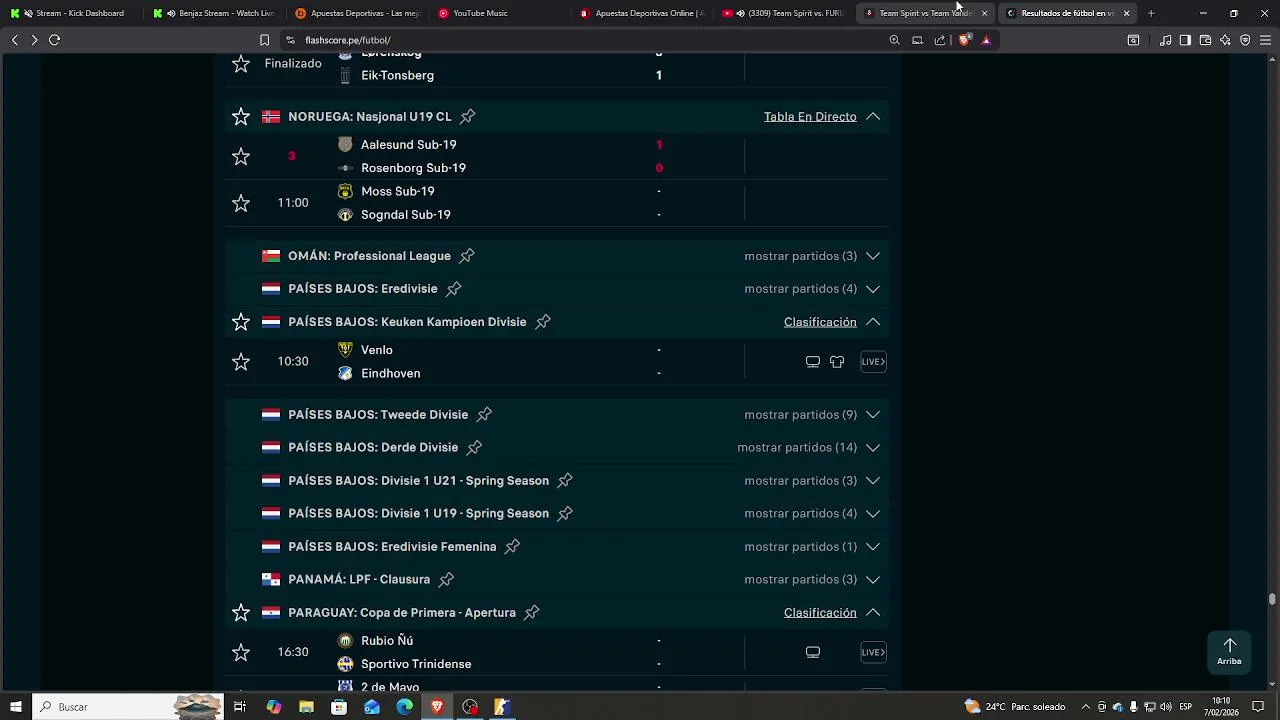Go back to previous page

[14, 40]
